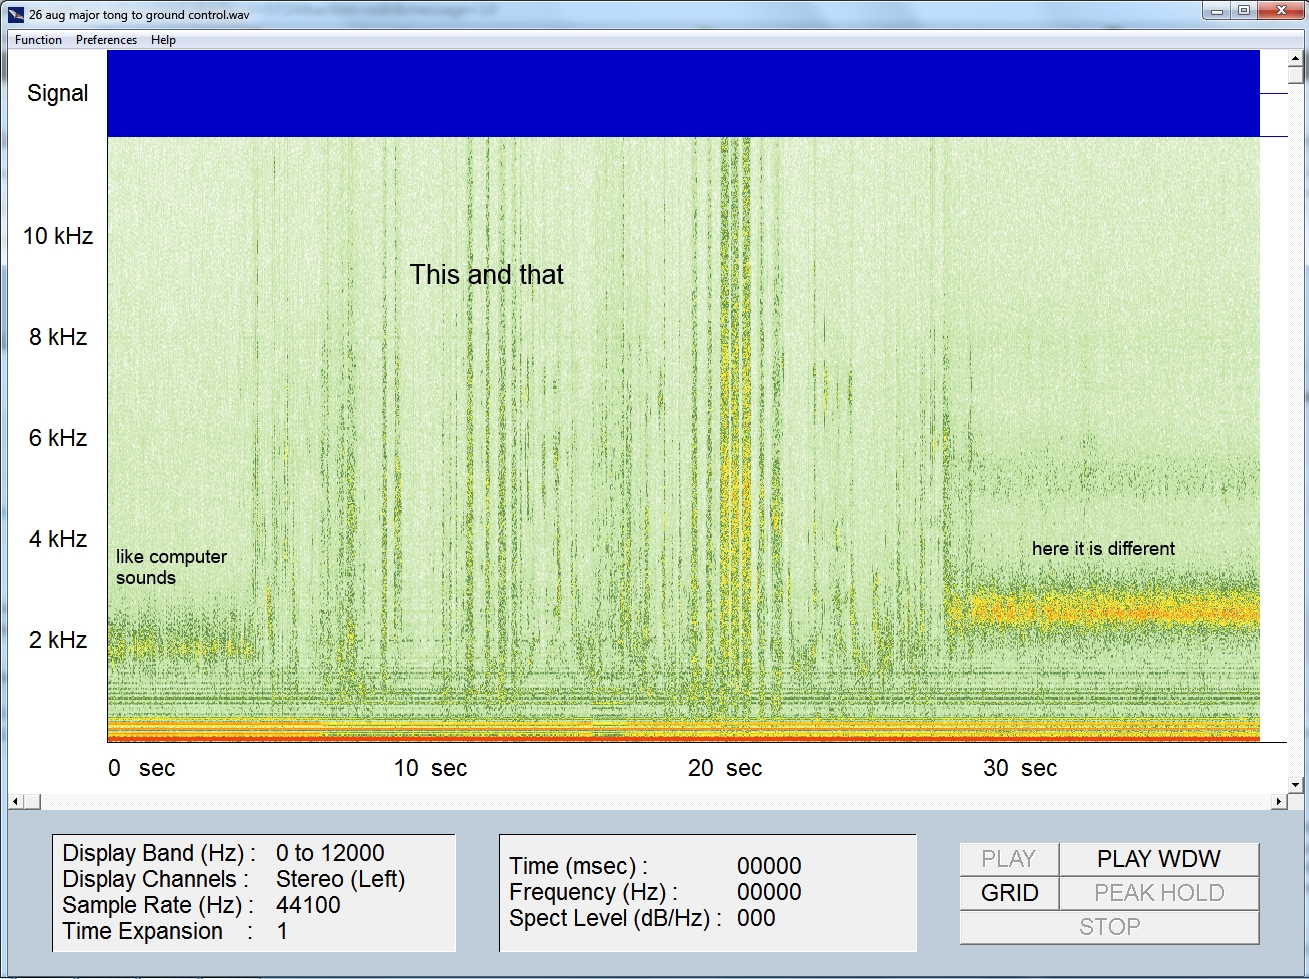This screenshot has width=1309, height=979.
Task: Toggle the GRID button
Action: click(1009, 893)
